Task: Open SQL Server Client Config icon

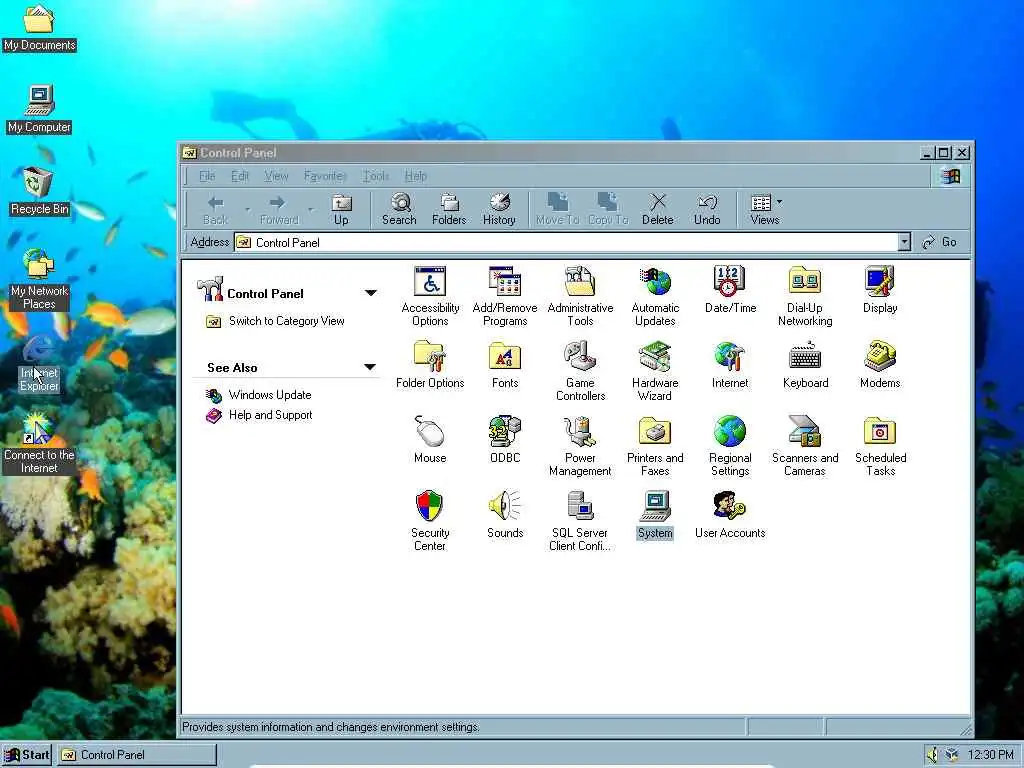Action: (580, 520)
